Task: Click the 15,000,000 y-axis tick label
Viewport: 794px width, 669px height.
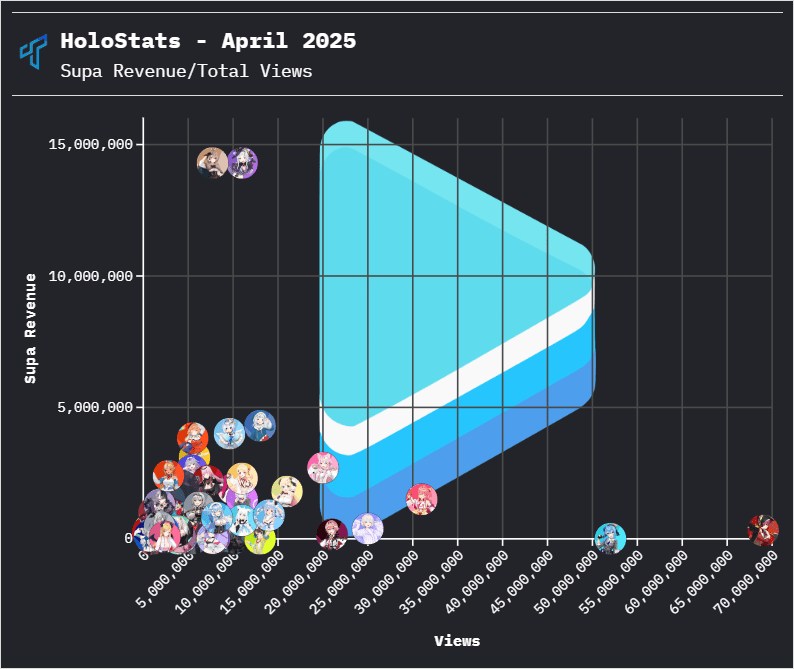Action: 90,144
